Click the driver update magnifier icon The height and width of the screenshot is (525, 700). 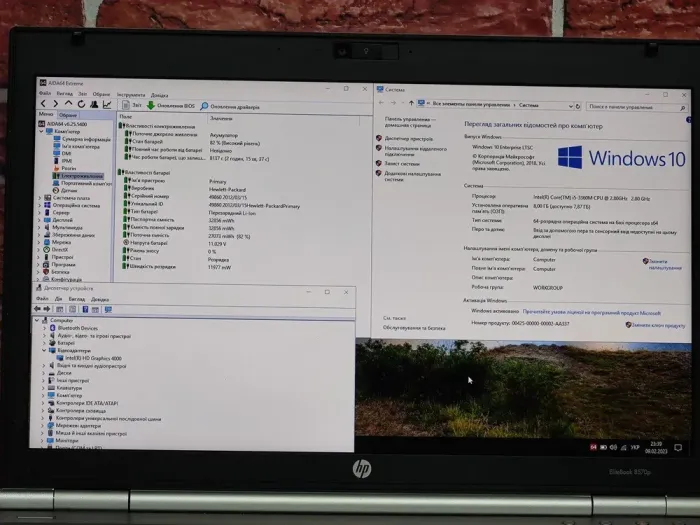(204, 104)
